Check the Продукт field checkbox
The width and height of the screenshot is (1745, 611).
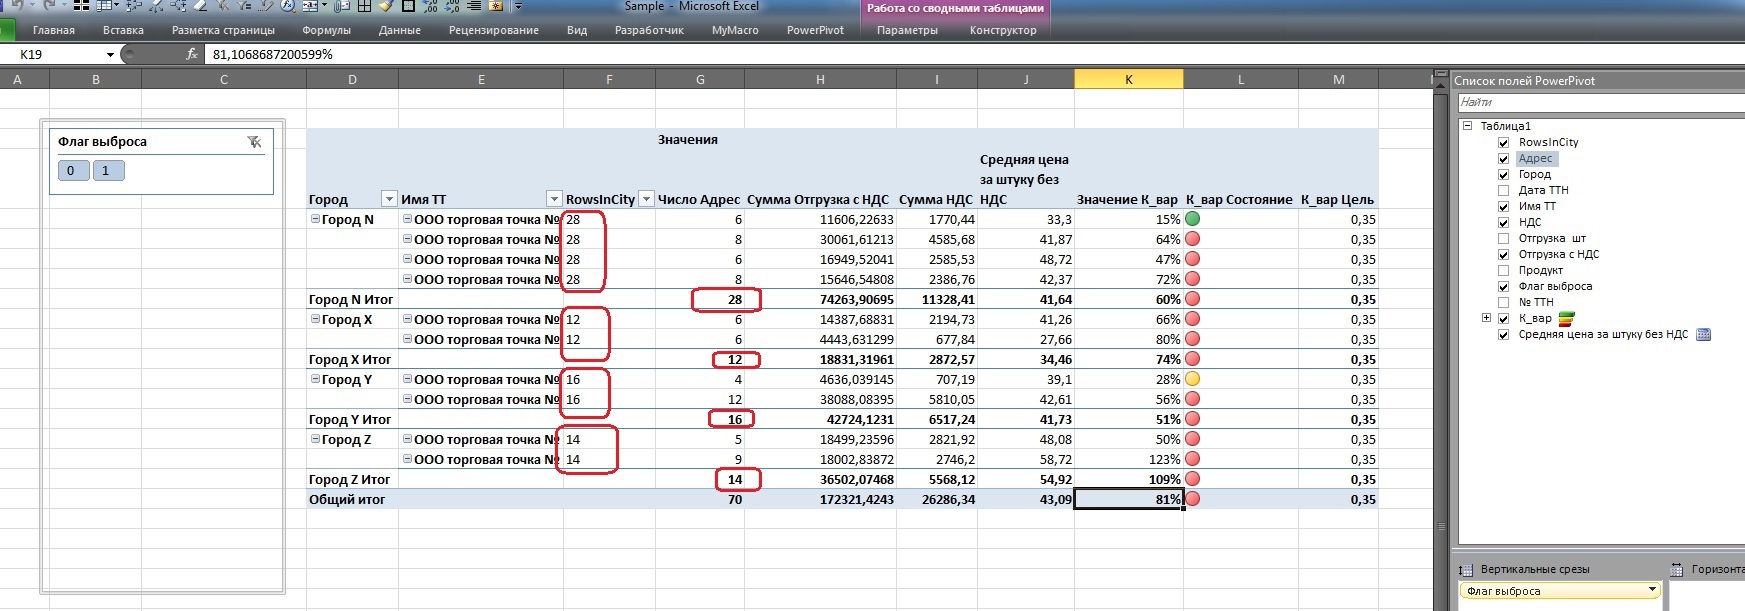pyautogui.click(x=1503, y=270)
